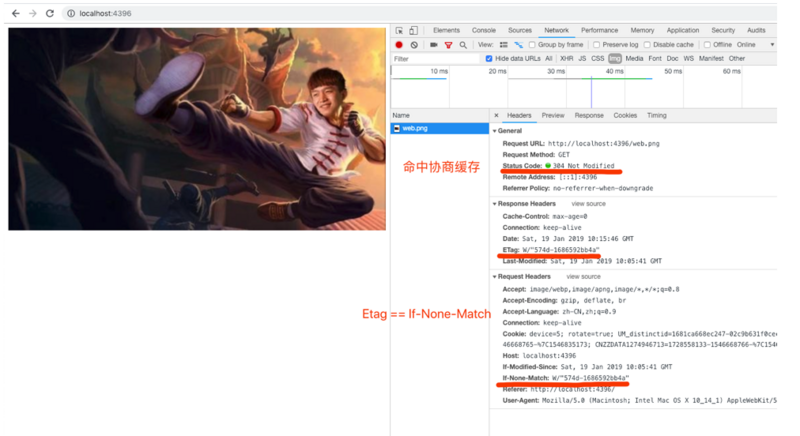Clear the network log icon
The width and height of the screenshot is (800, 436).
pos(414,45)
